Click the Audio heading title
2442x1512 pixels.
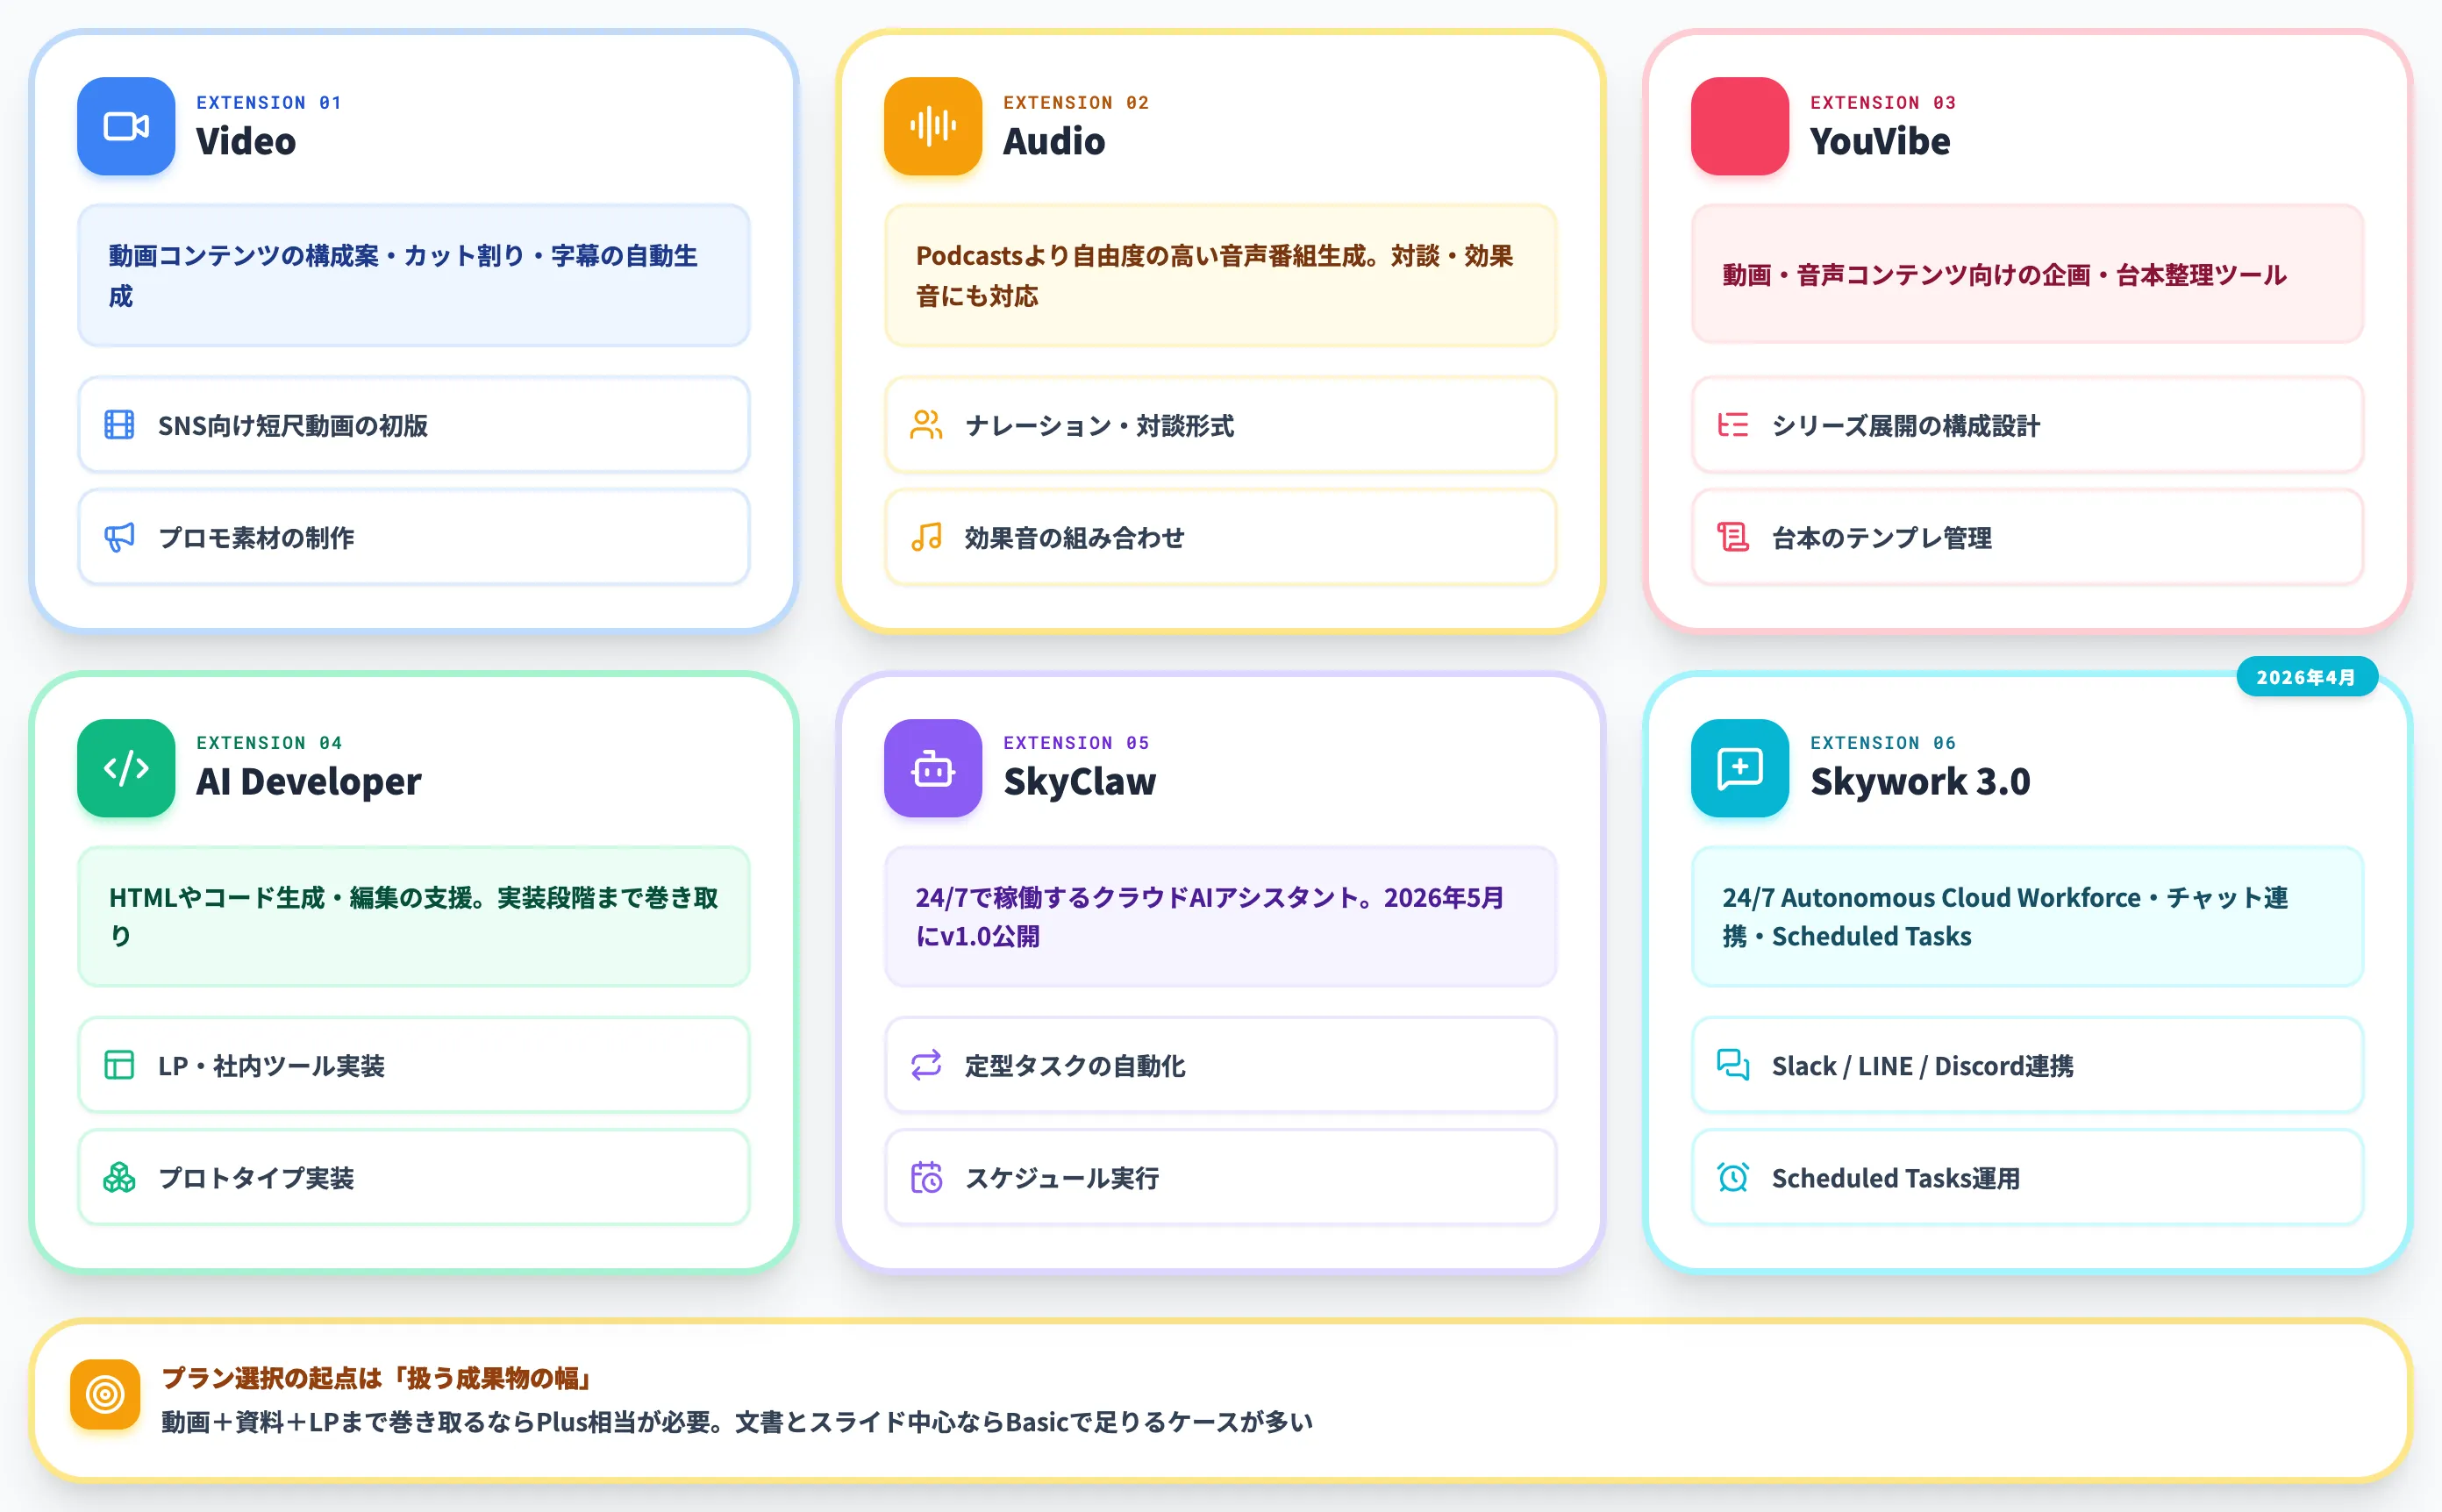click(x=1054, y=141)
